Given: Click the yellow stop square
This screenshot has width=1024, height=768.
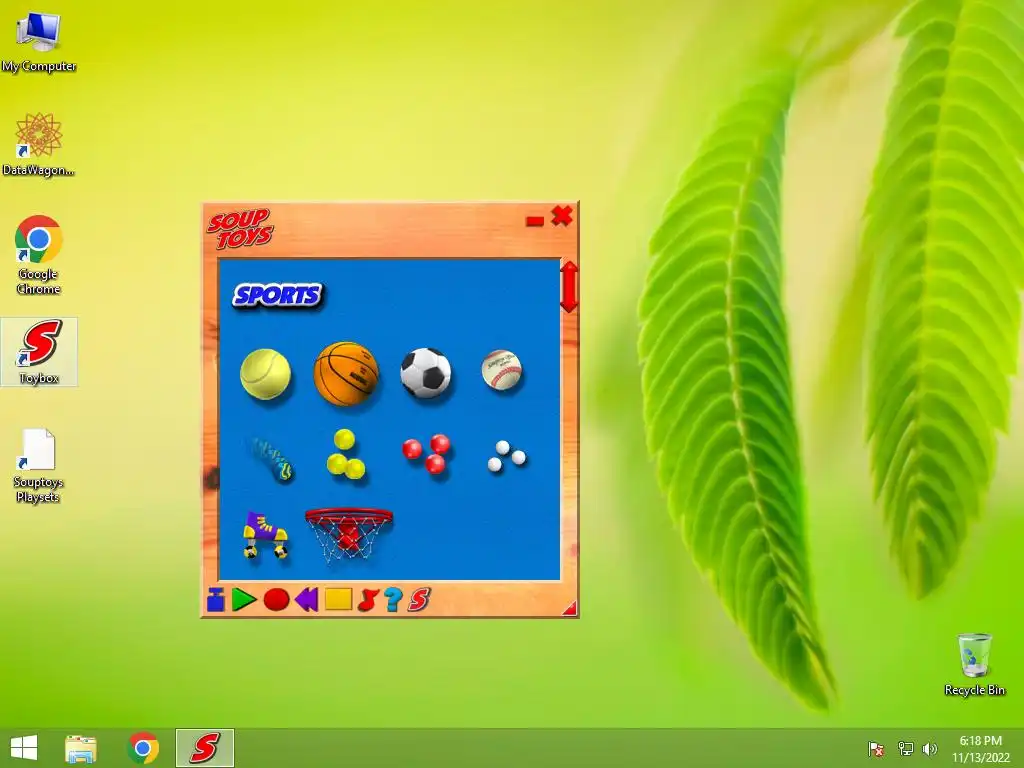Looking at the screenshot, I should pyautogui.click(x=338, y=599).
